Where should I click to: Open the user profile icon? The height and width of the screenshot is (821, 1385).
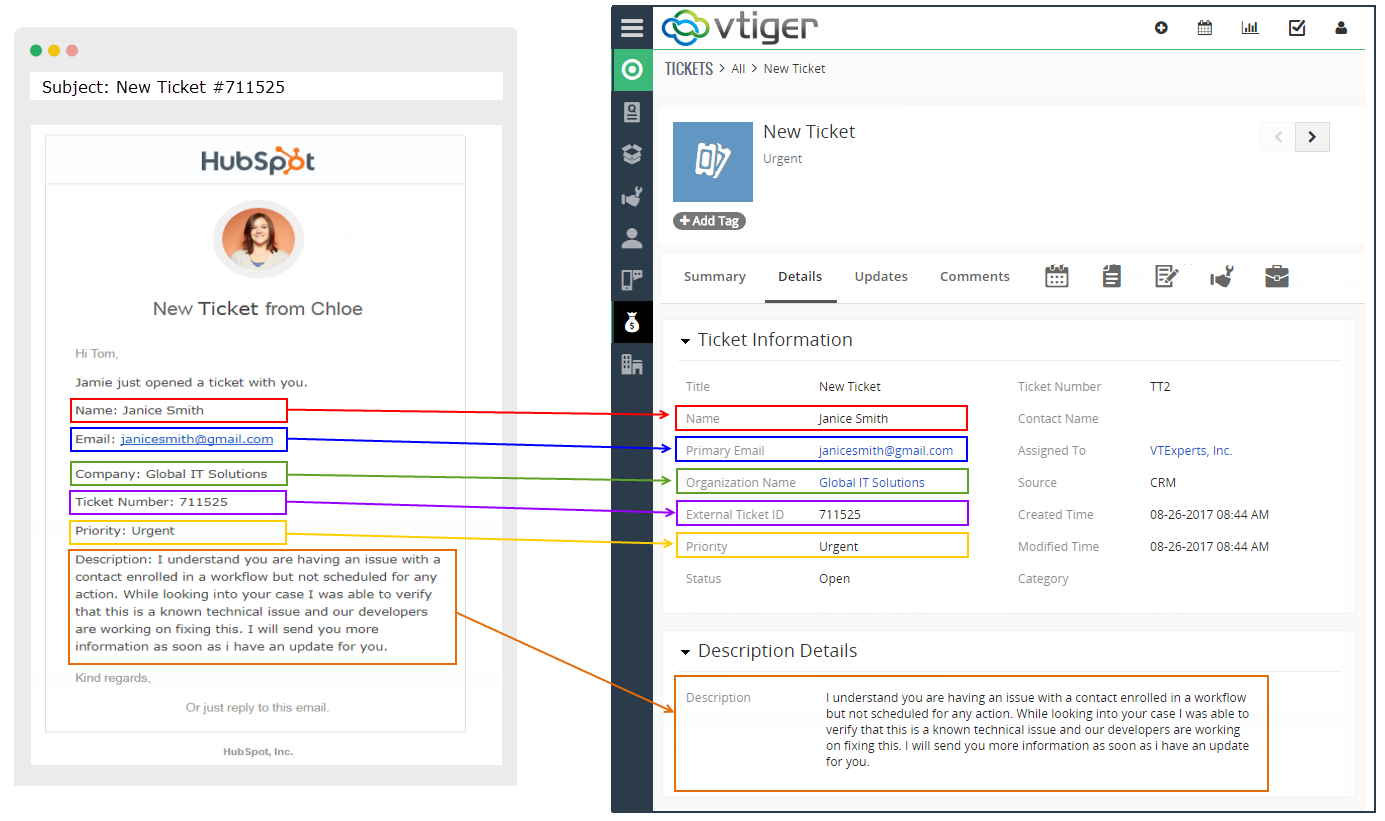click(1341, 28)
